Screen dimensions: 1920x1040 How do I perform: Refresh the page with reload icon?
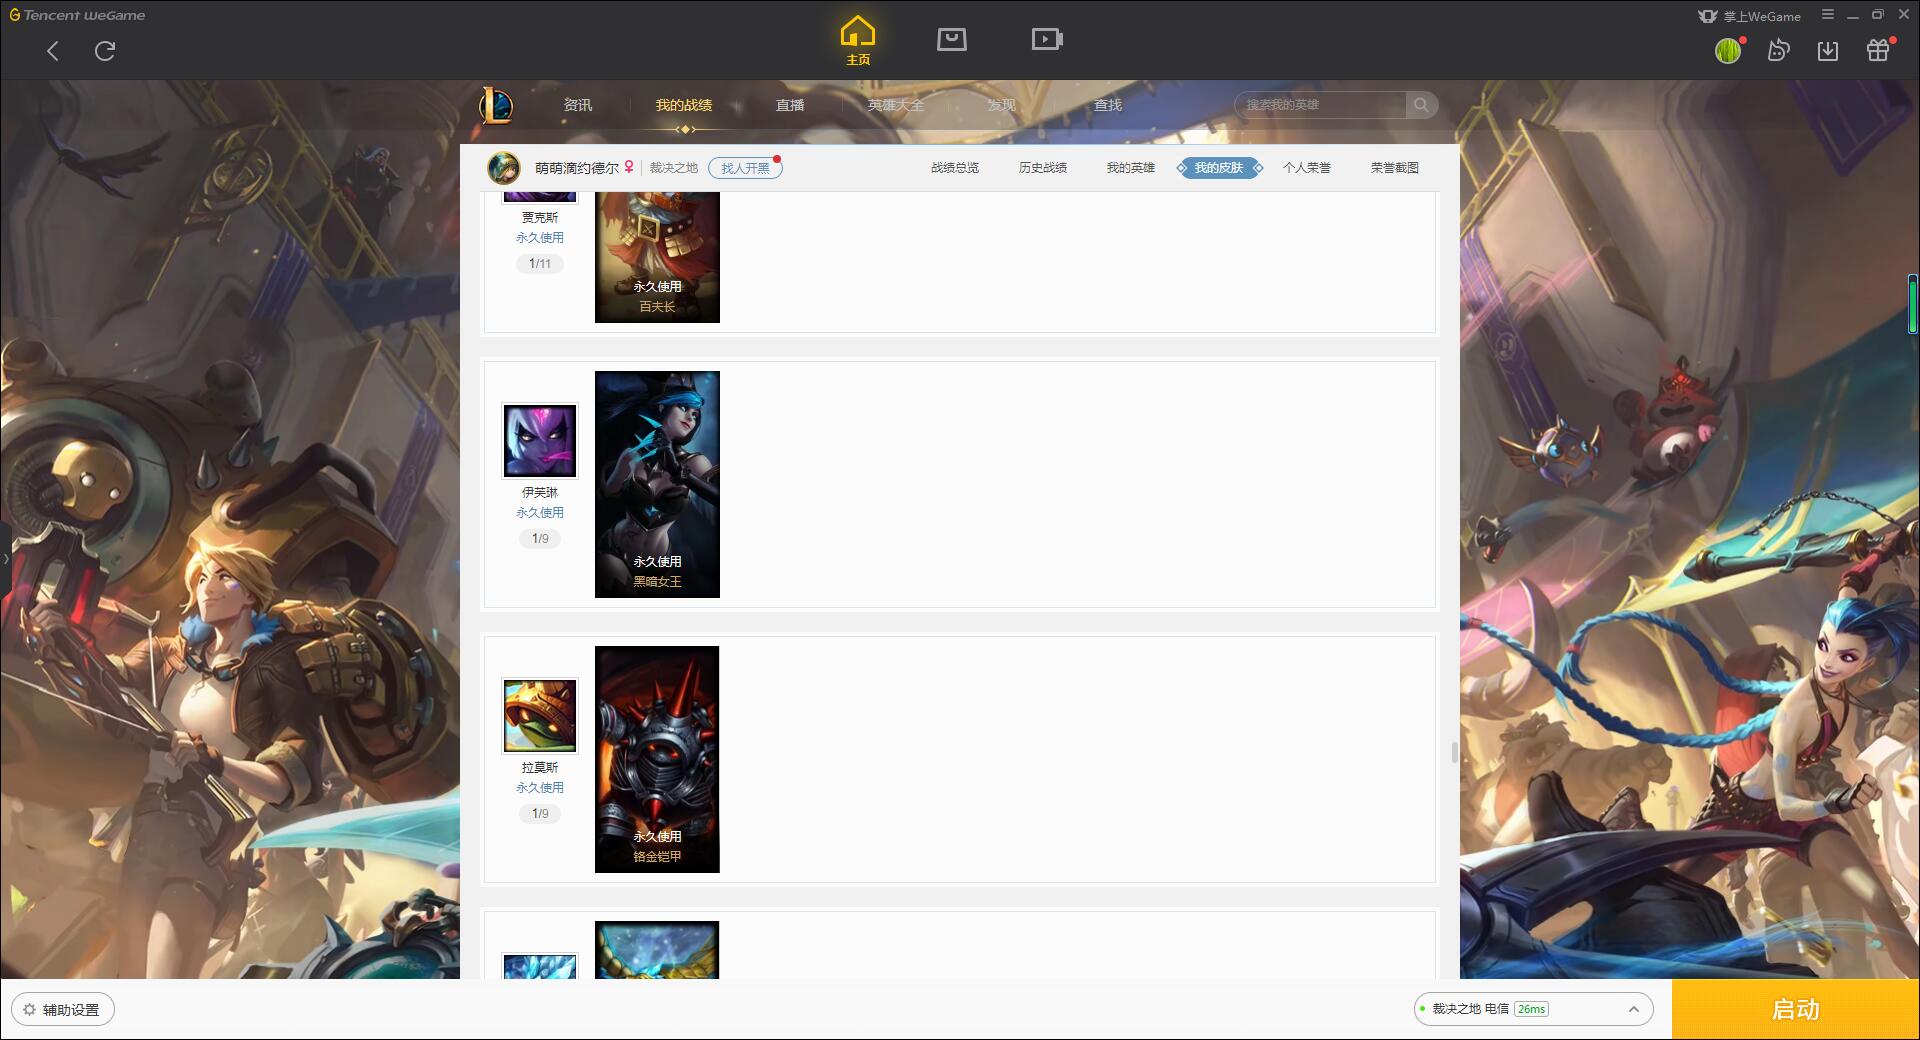point(105,51)
